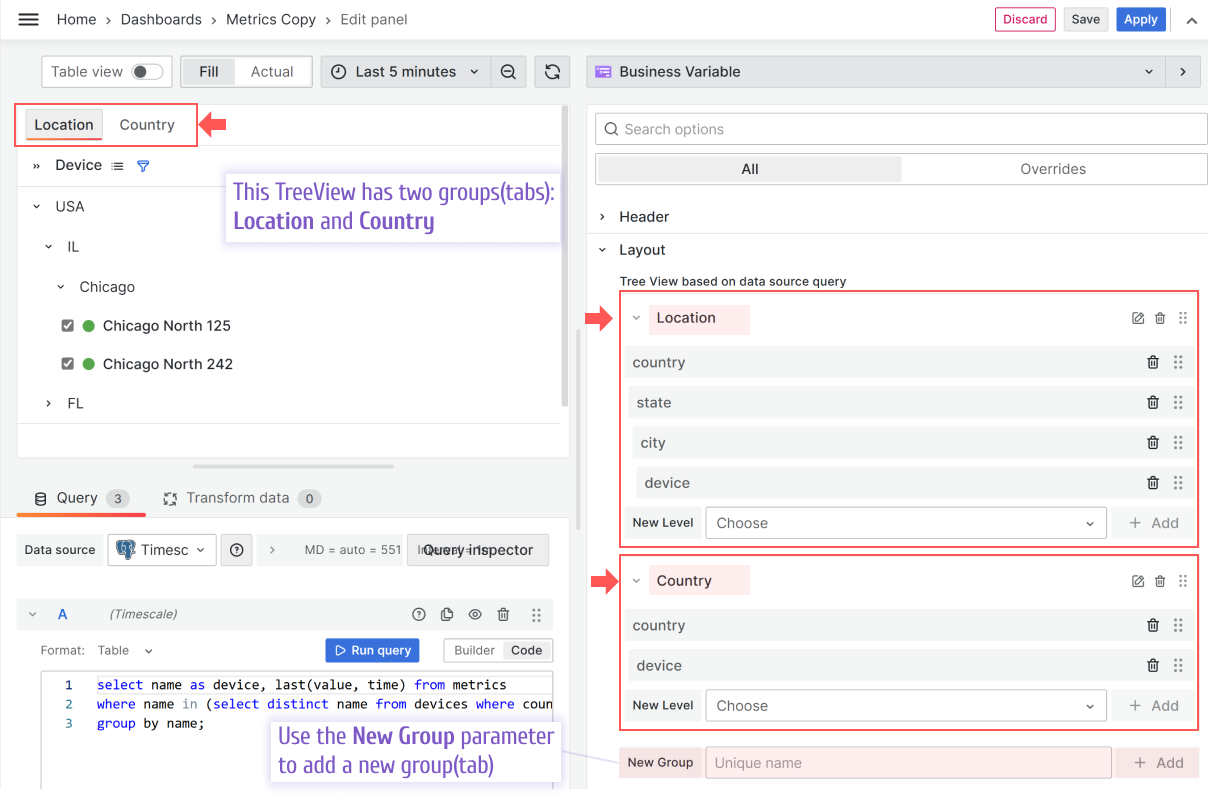Click the zoom out time range icon
The height and width of the screenshot is (797, 1208).
point(508,71)
